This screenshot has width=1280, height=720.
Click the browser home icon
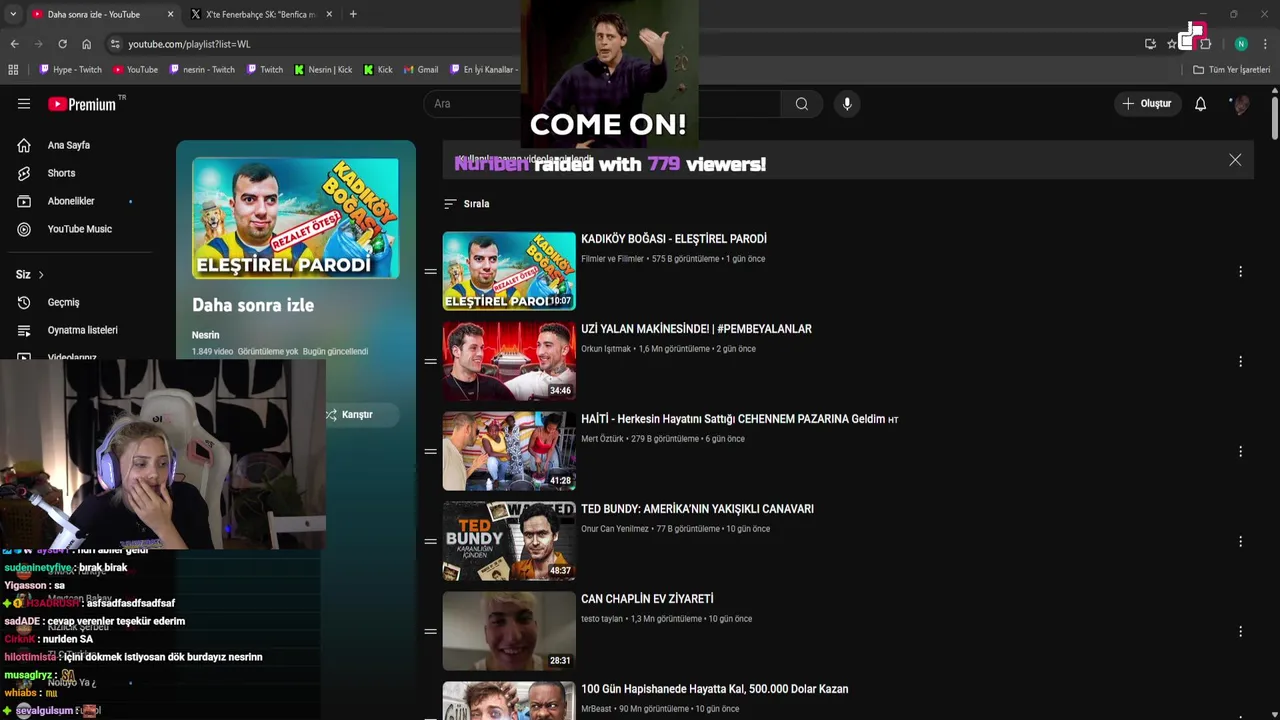tap(86, 44)
